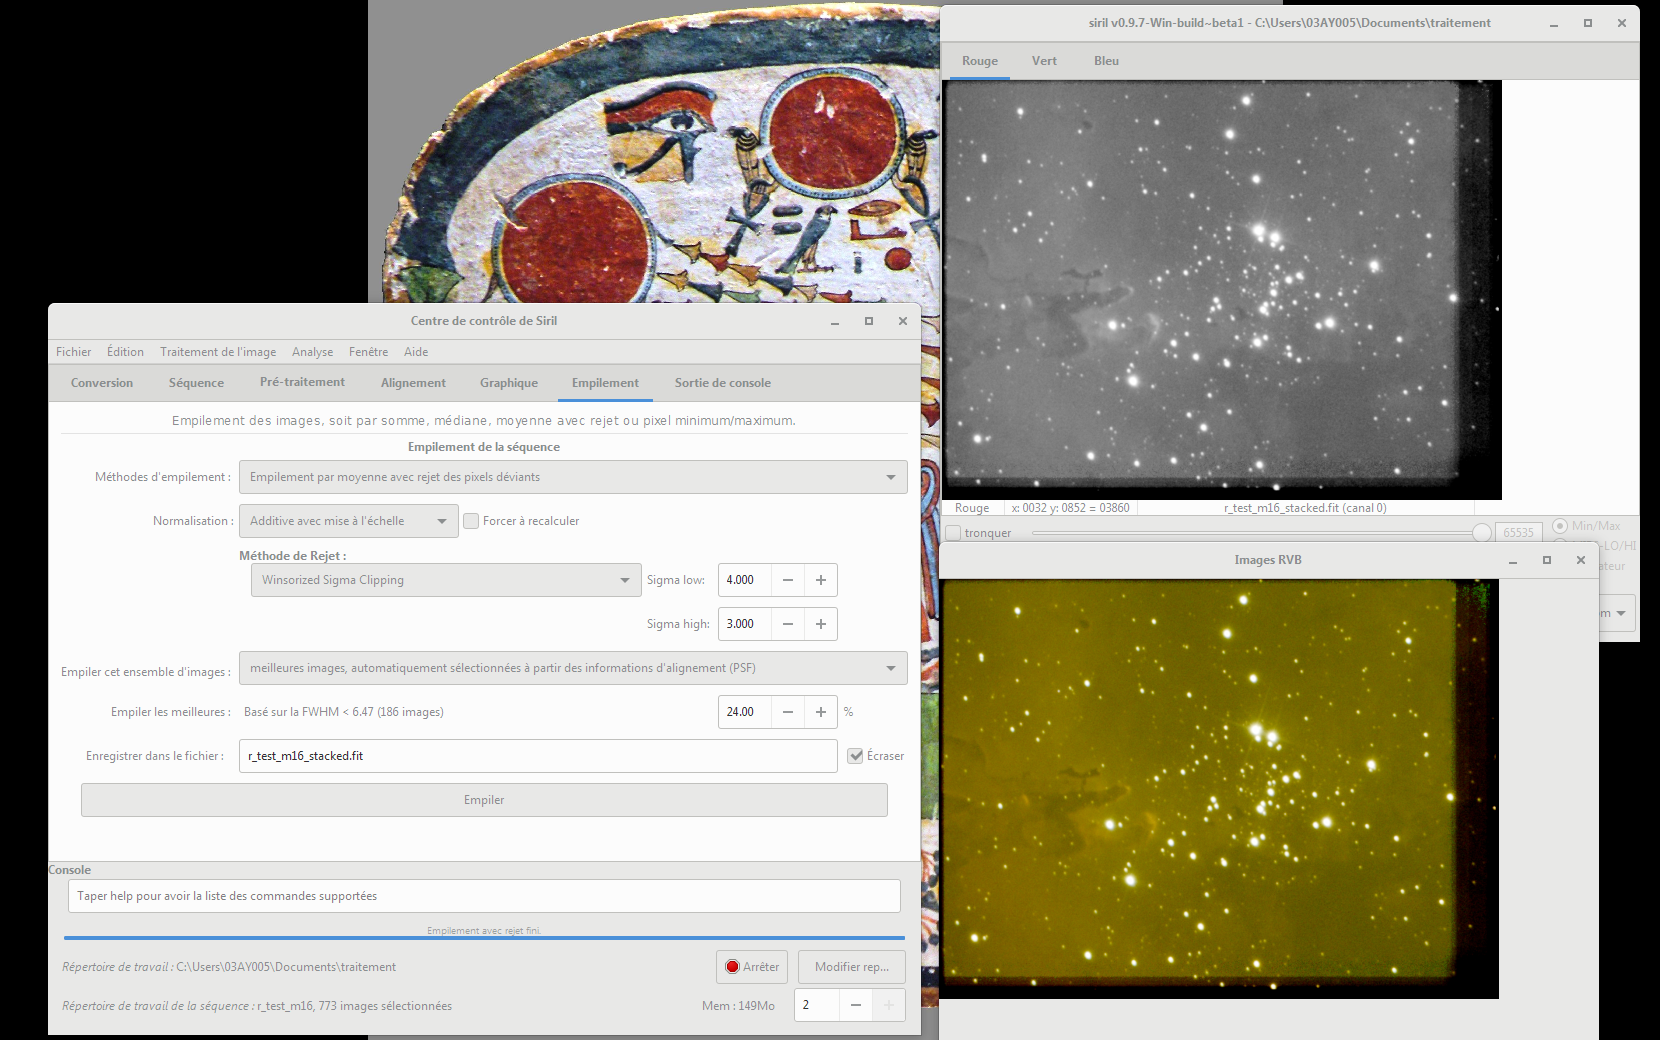Viewport: 1660px width, 1040px height.
Task: Minimize the Images RVB window
Action: (1513, 560)
